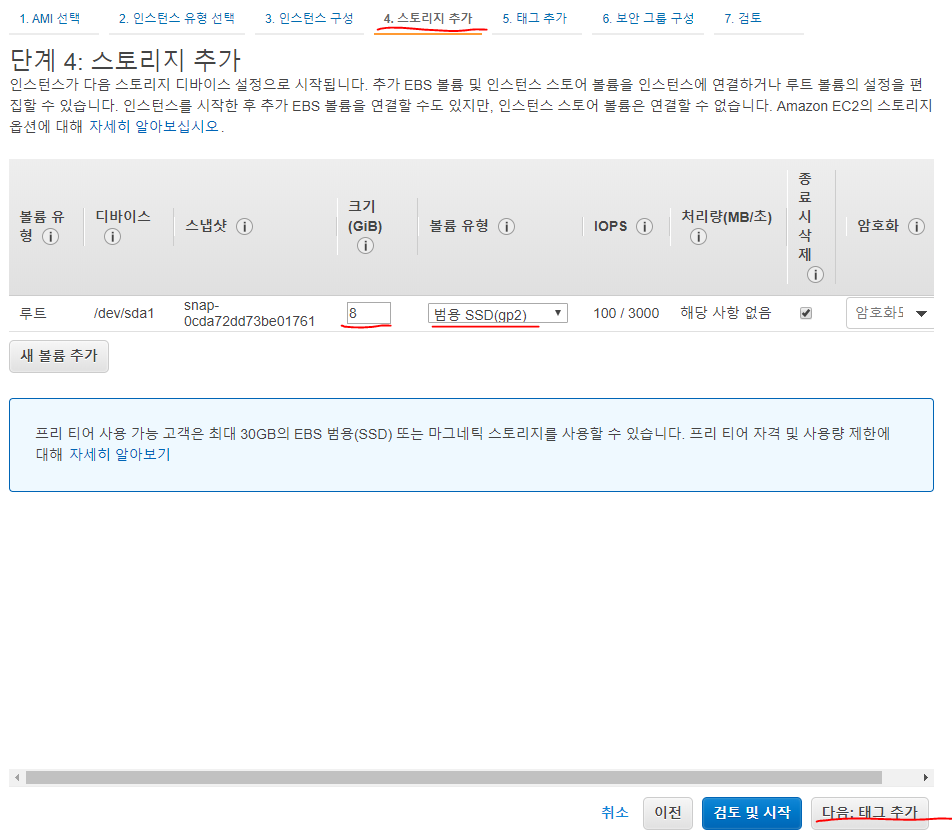Click the horizontal scrollbar thumb
The image size is (952, 838).
454,778
